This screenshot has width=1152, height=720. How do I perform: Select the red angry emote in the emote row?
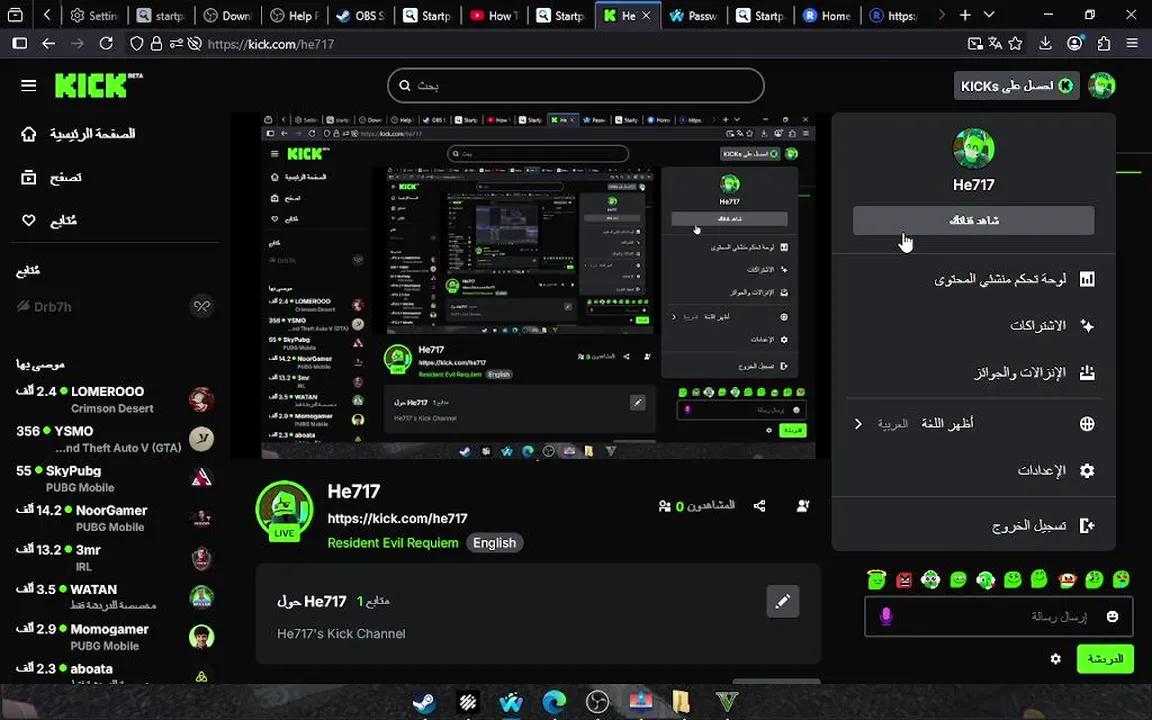(x=904, y=579)
